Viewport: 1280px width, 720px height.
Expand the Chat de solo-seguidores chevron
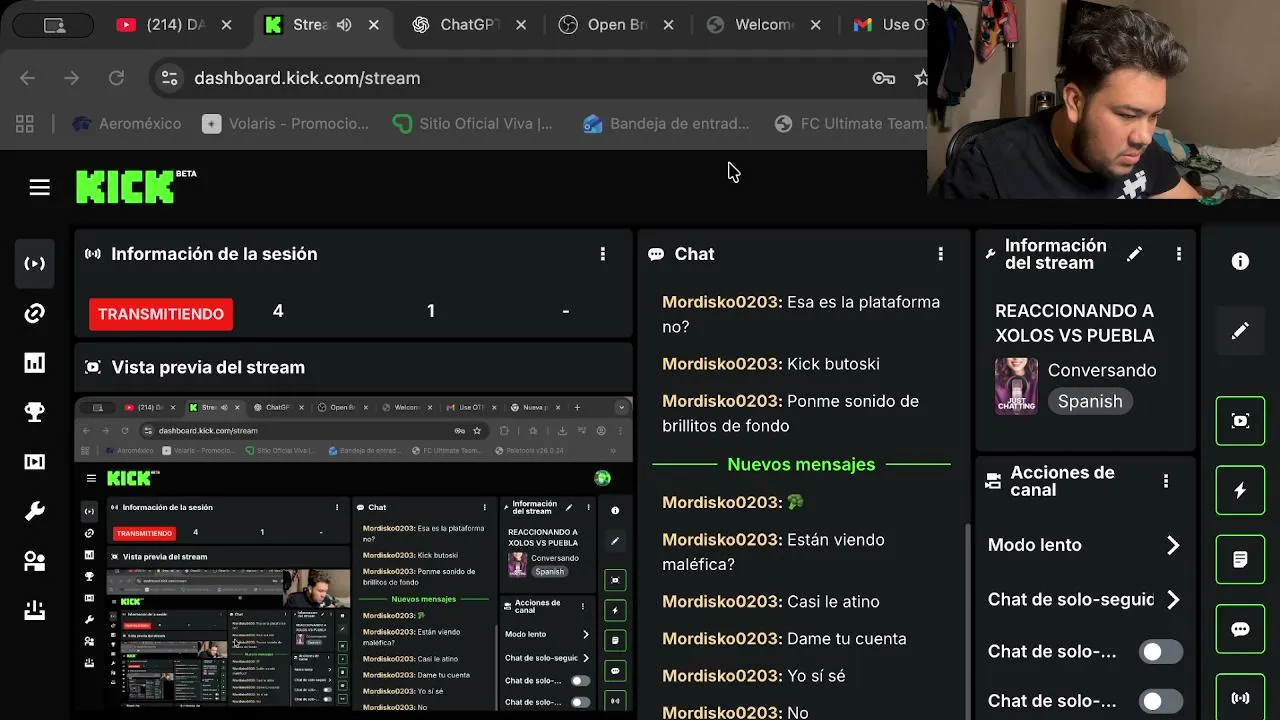(1173, 600)
